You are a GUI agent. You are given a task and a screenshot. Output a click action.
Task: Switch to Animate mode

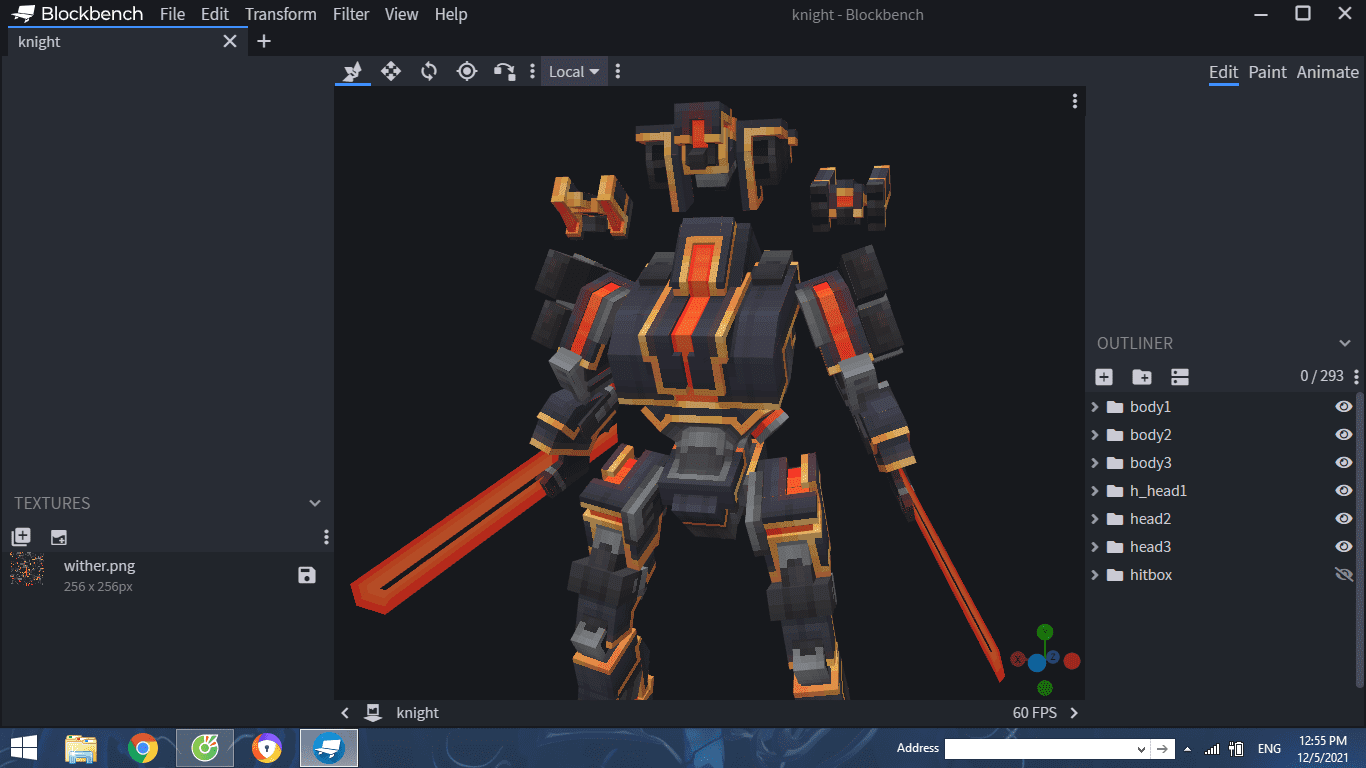click(1327, 72)
